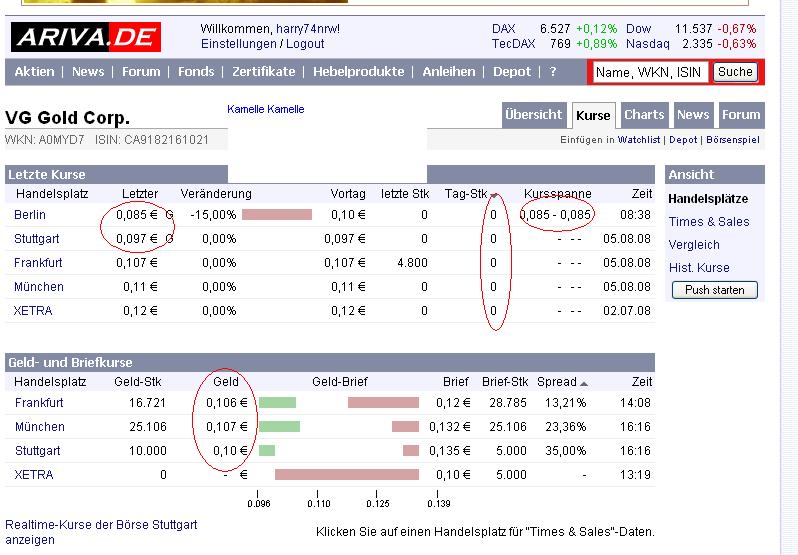Click München's Spread value 23,36%
Viewport: 798px width, 555px height.
tap(565, 426)
